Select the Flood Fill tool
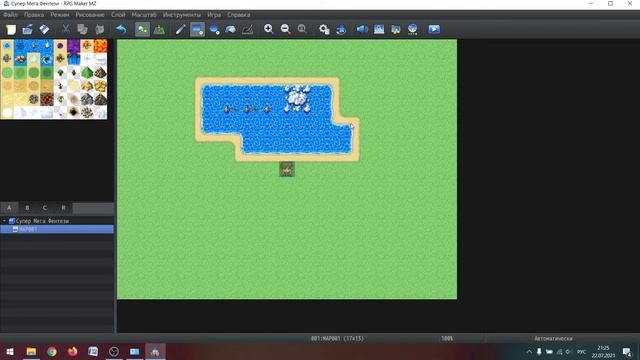 coord(231,29)
